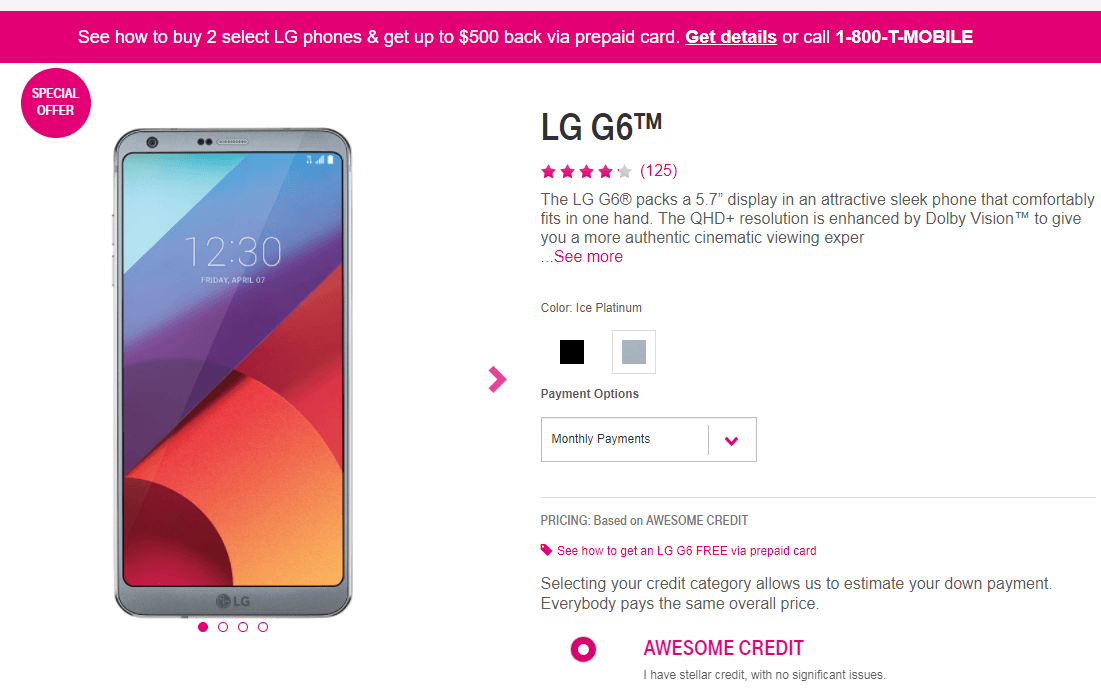Expand description with See more
Screen dimensions: 1101x691
581,257
